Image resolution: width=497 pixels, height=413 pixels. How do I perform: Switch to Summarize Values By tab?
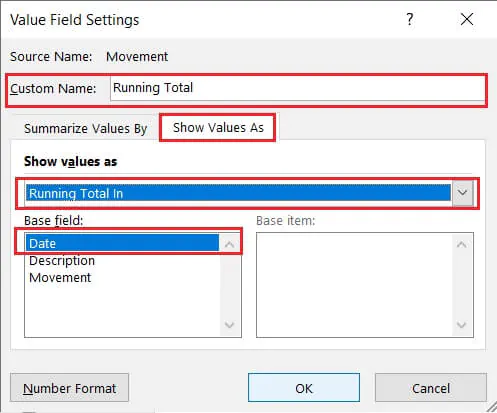pyautogui.click(x=85, y=128)
